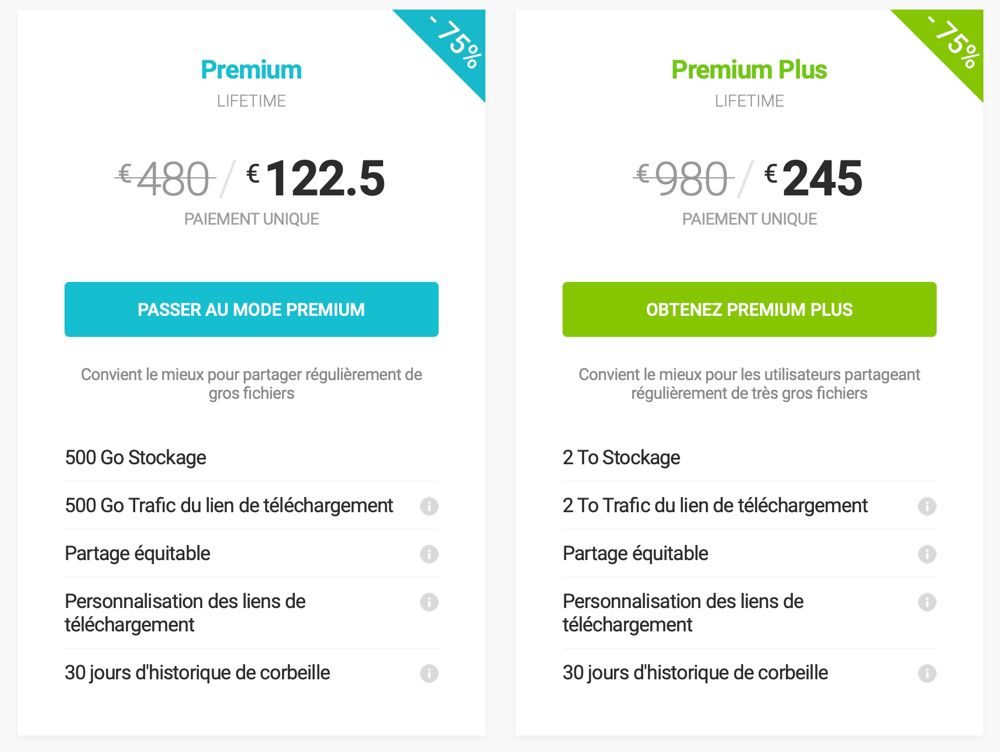Screen dimensions: 1000x752
Task: Click the crossed-out €980 original price
Action: pyautogui.click(x=683, y=179)
